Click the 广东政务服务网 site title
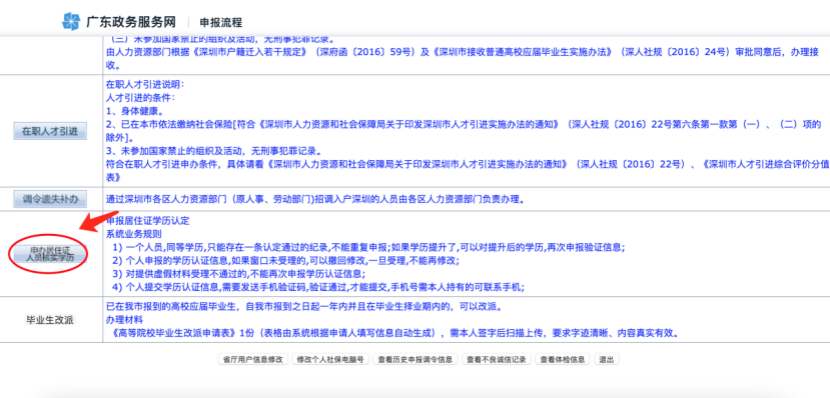 coord(131,22)
